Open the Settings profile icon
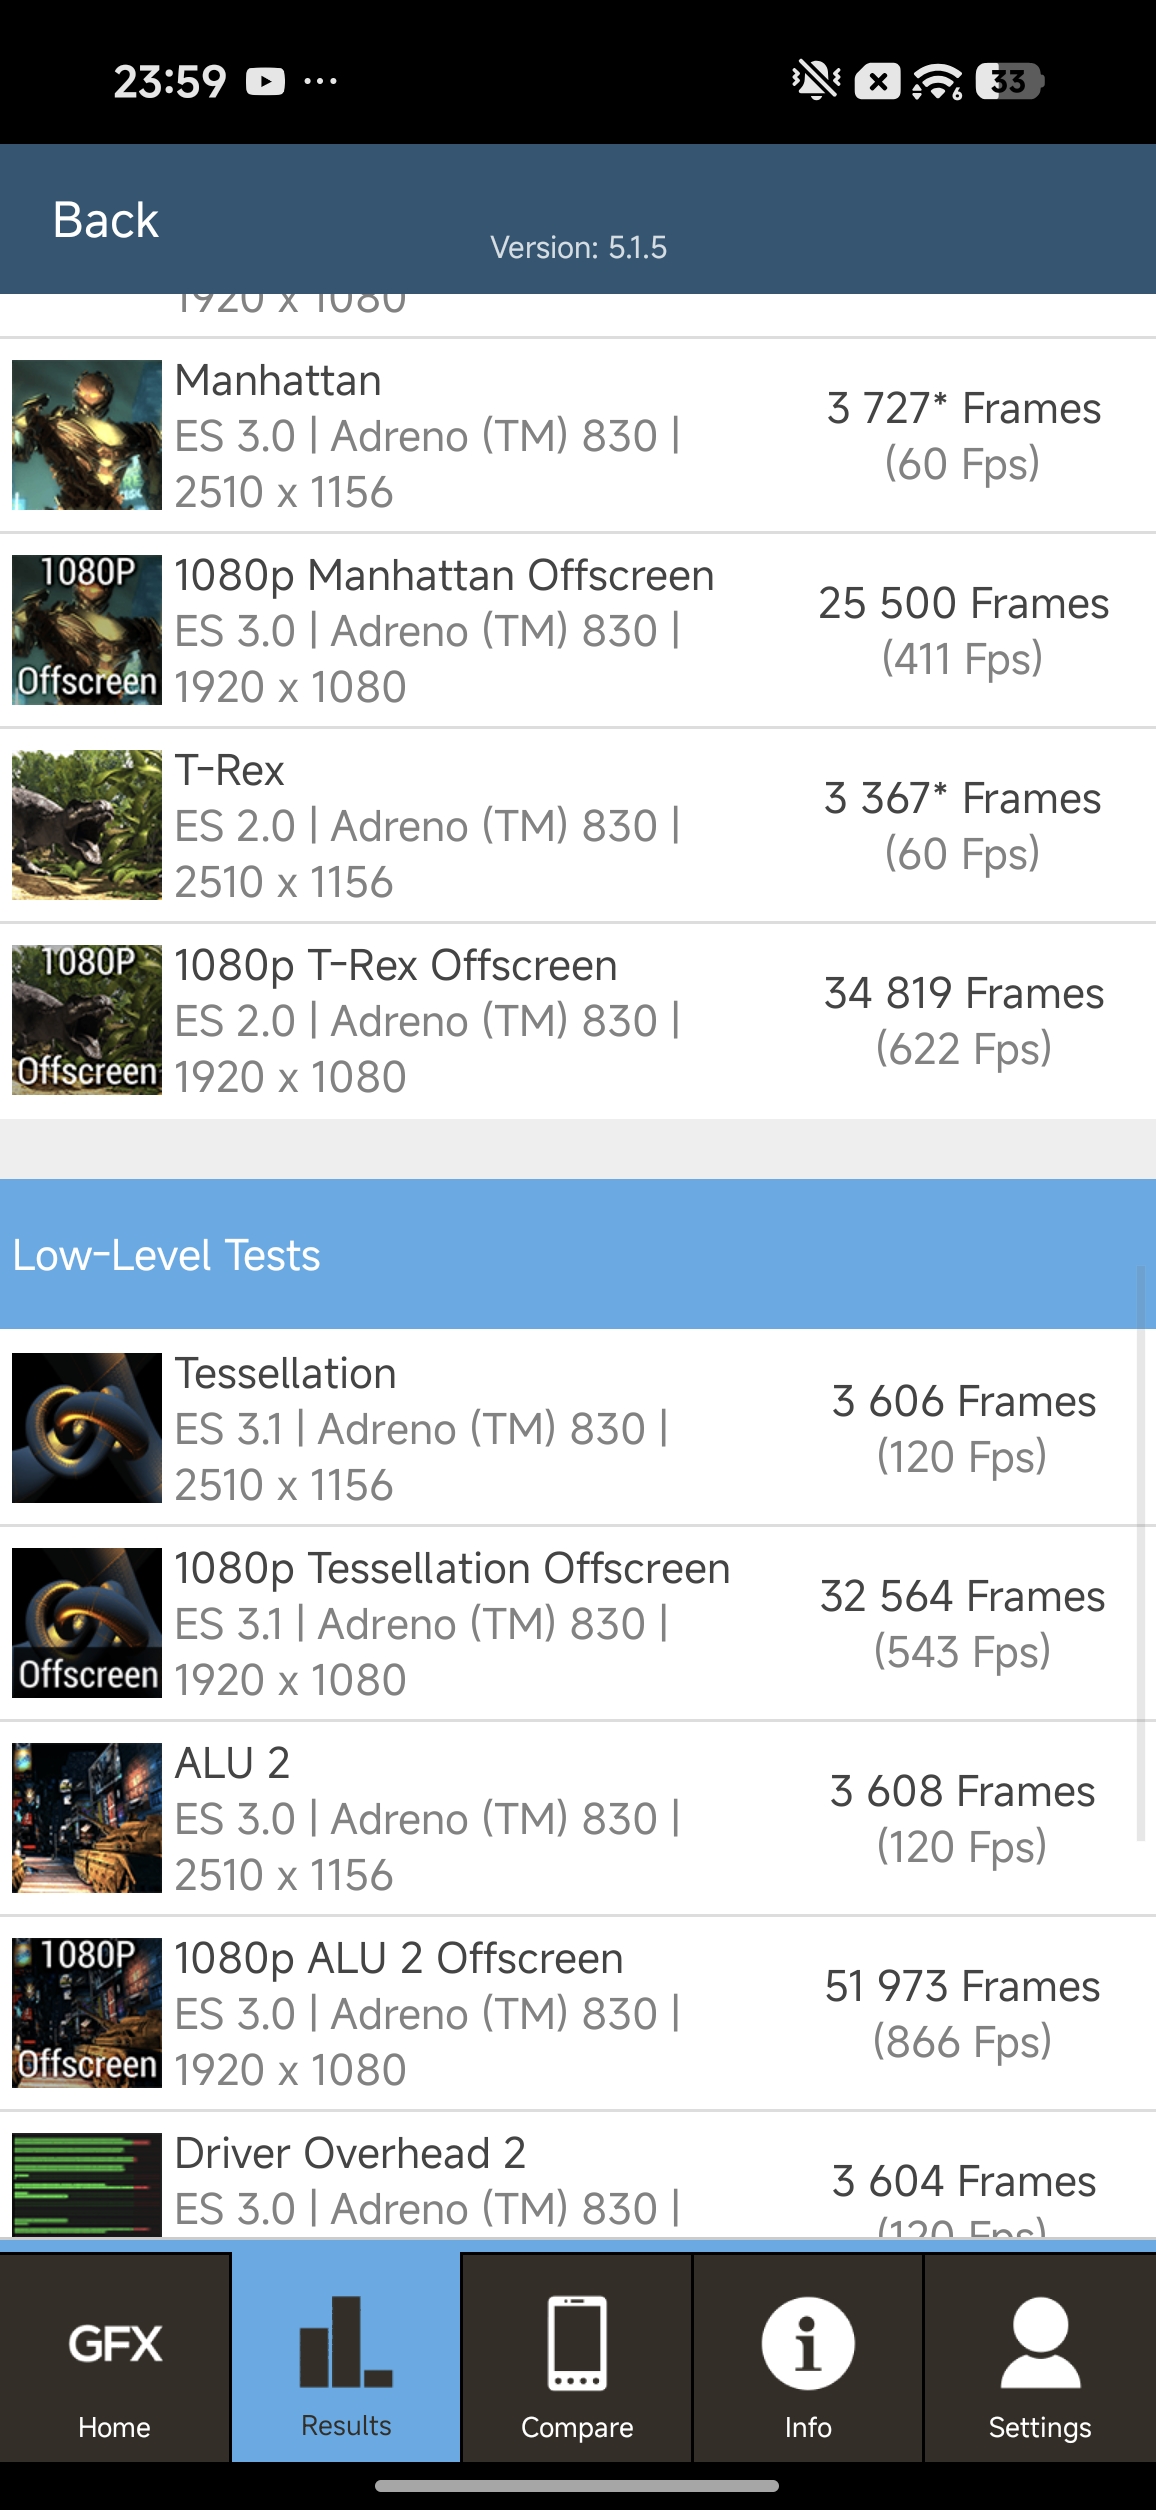Viewport: 1156px width, 2510px height. click(1040, 2345)
